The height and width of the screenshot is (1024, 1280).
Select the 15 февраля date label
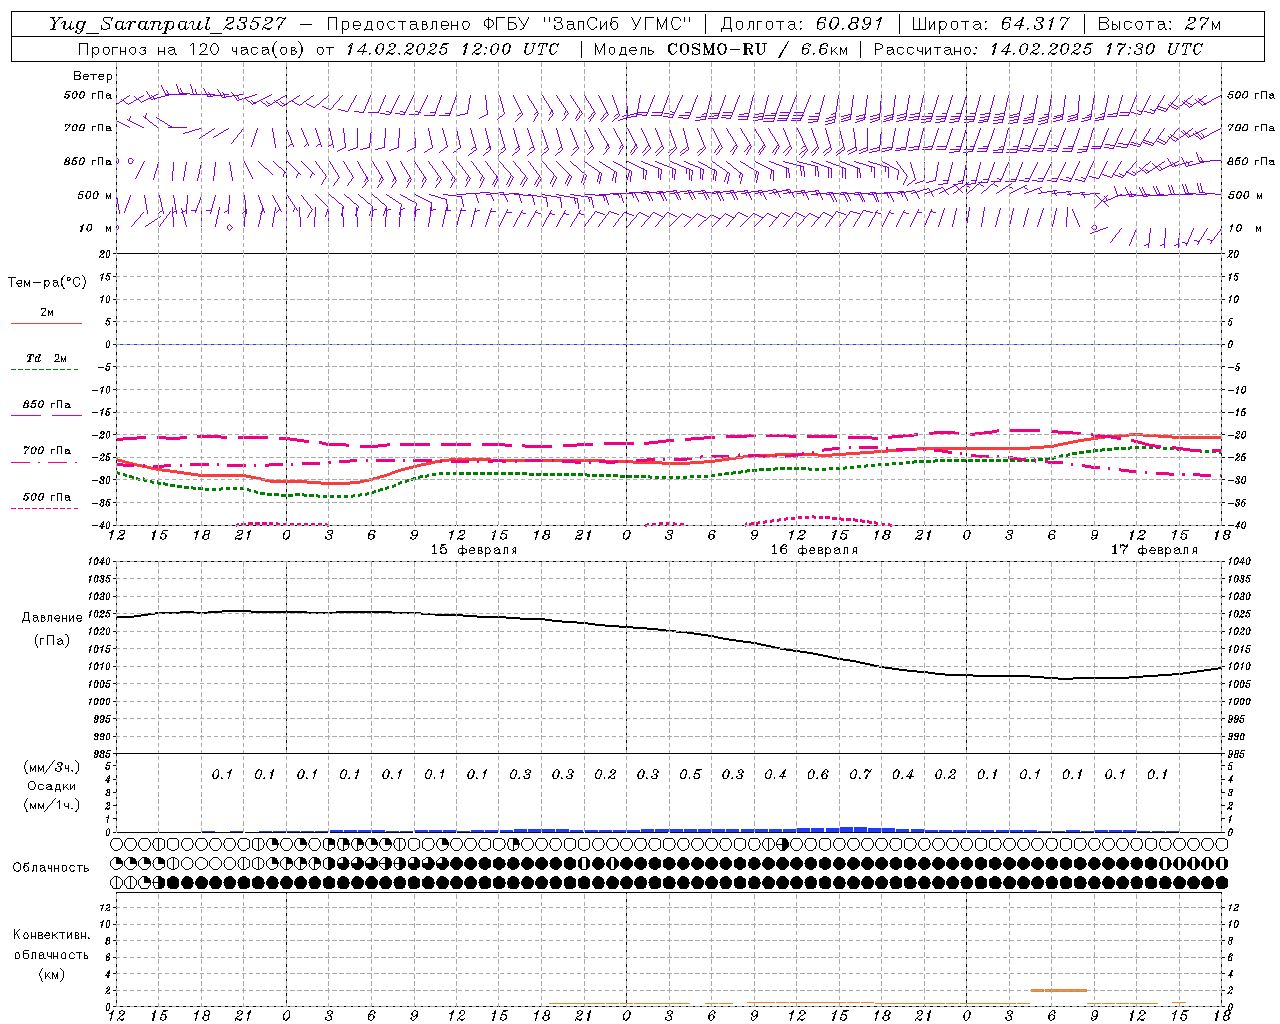[474, 550]
